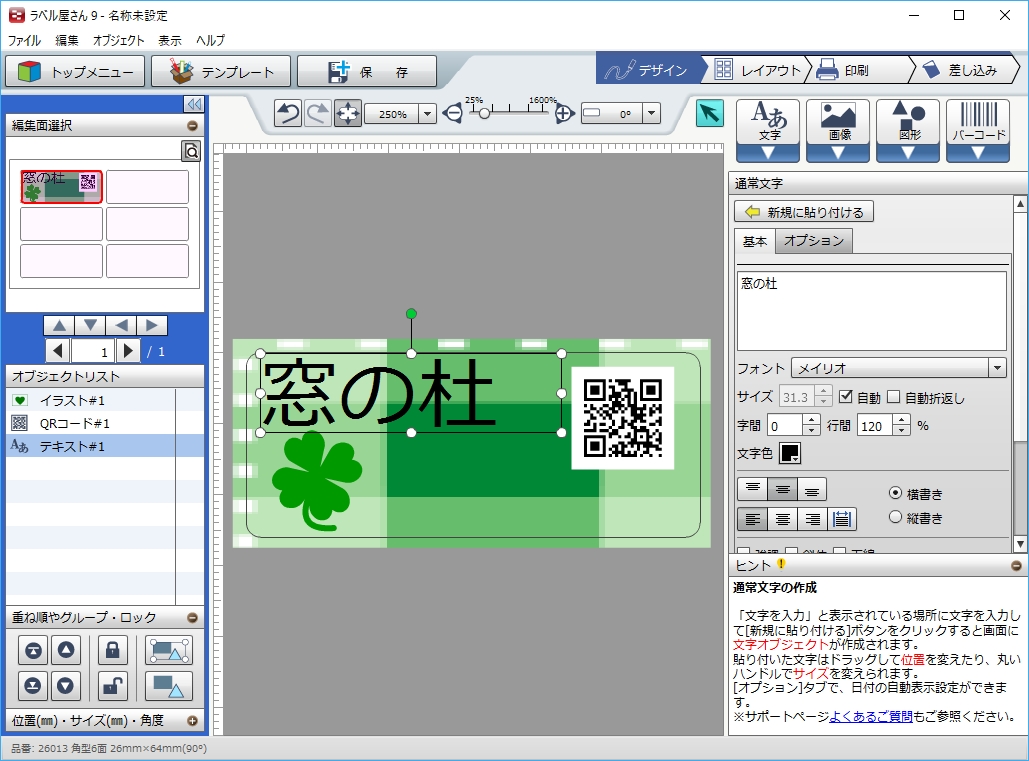Open the 画像 image tool
The height and width of the screenshot is (761, 1029).
point(838,130)
